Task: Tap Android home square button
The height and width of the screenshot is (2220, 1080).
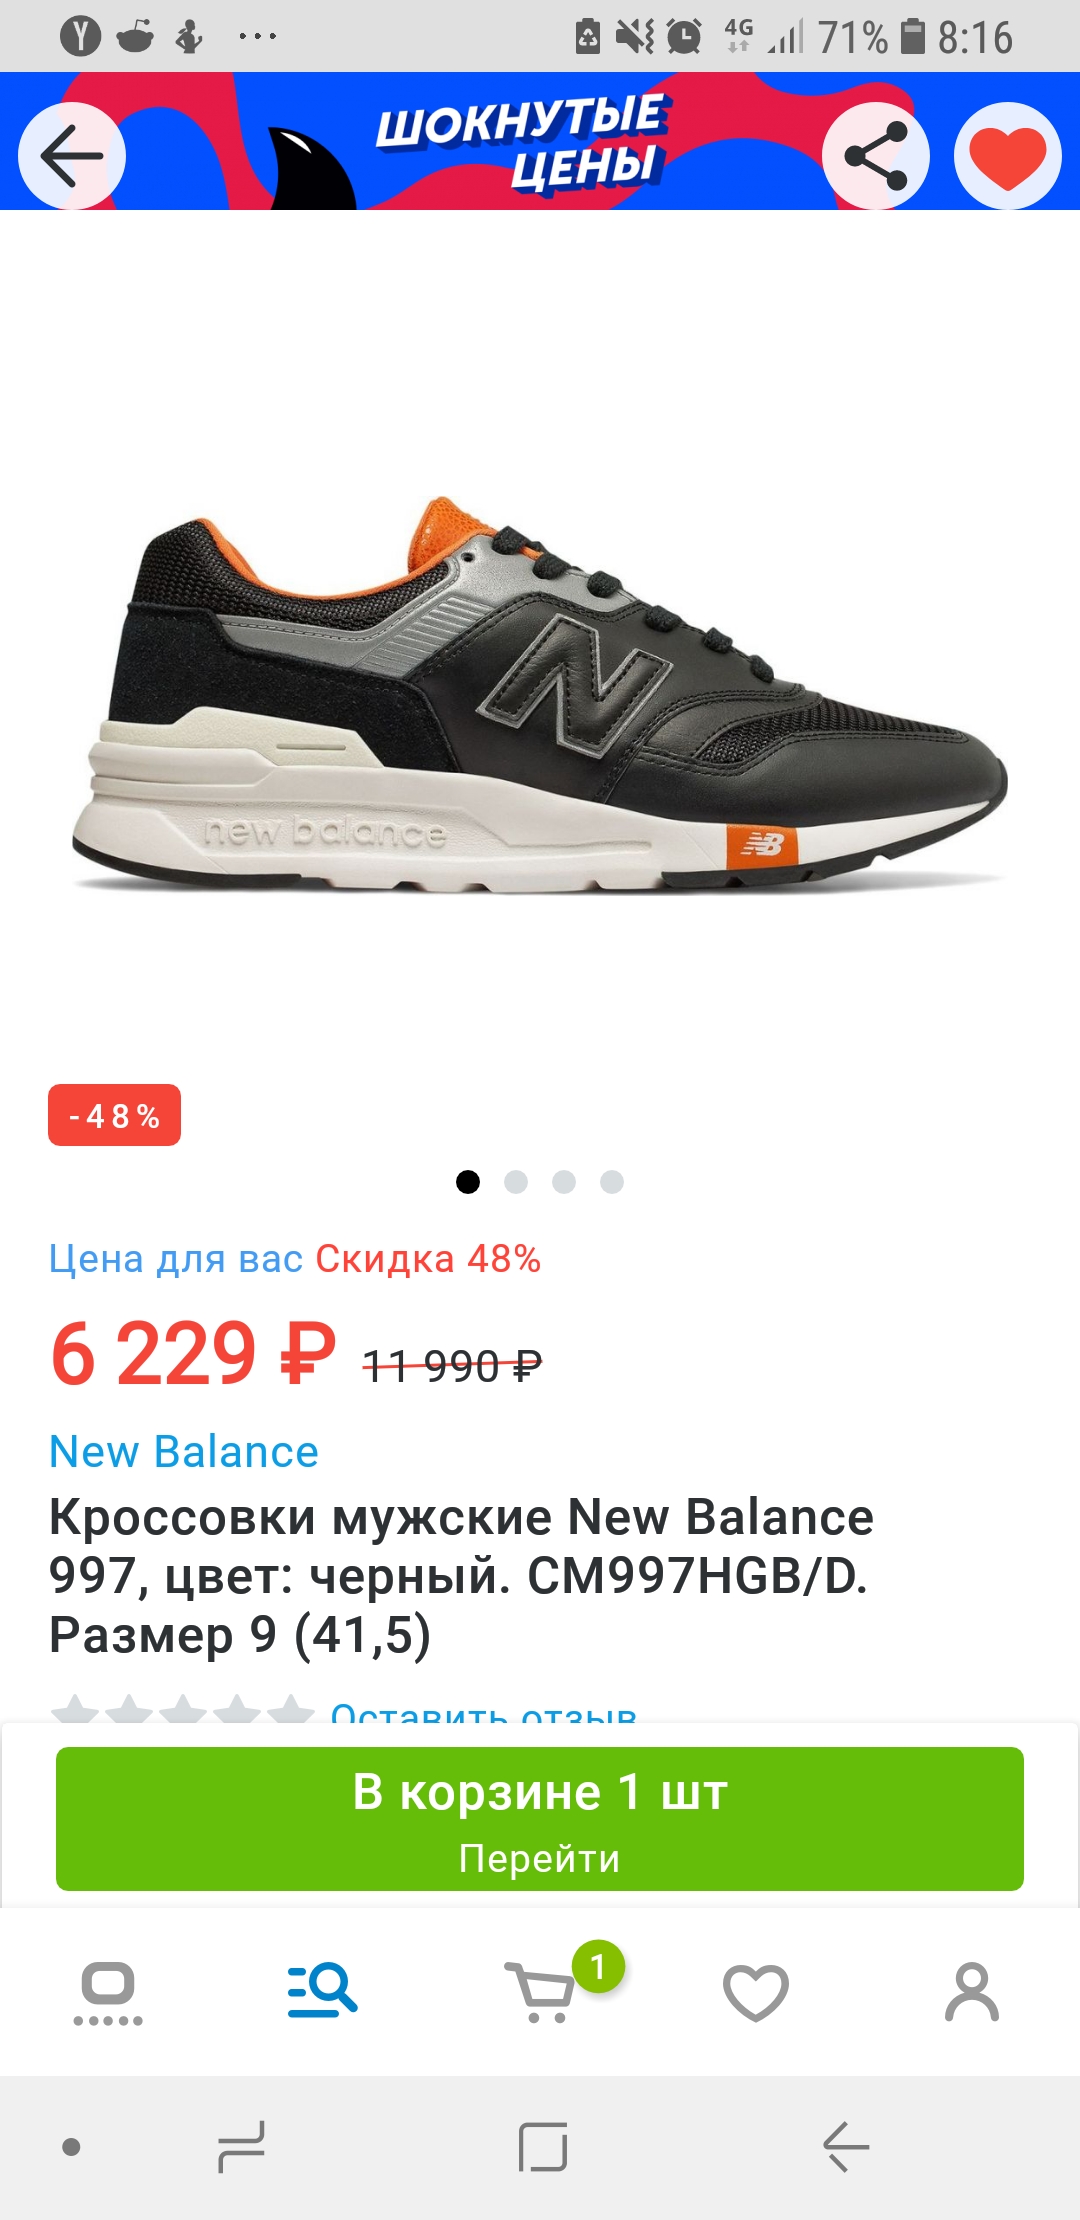Action: (543, 2147)
